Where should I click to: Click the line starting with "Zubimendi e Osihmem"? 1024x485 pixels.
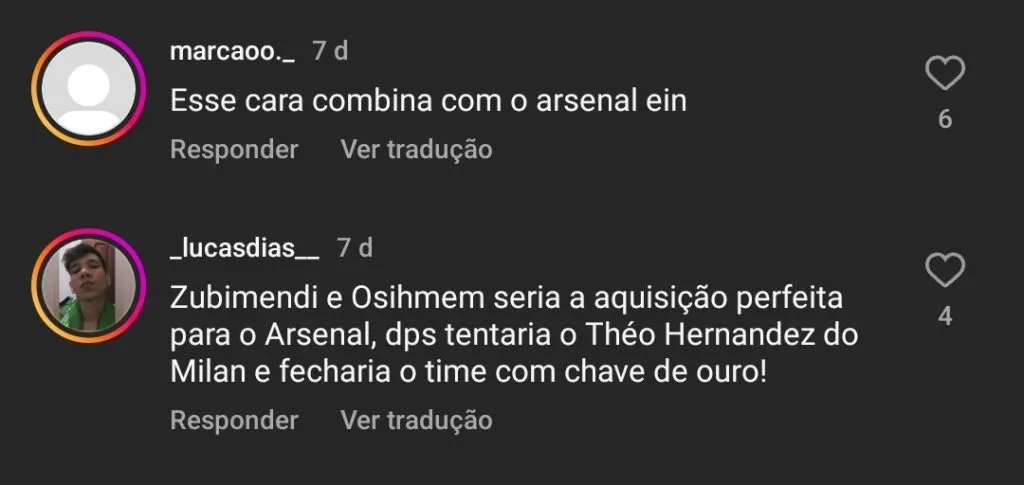(x=506, y=298)
